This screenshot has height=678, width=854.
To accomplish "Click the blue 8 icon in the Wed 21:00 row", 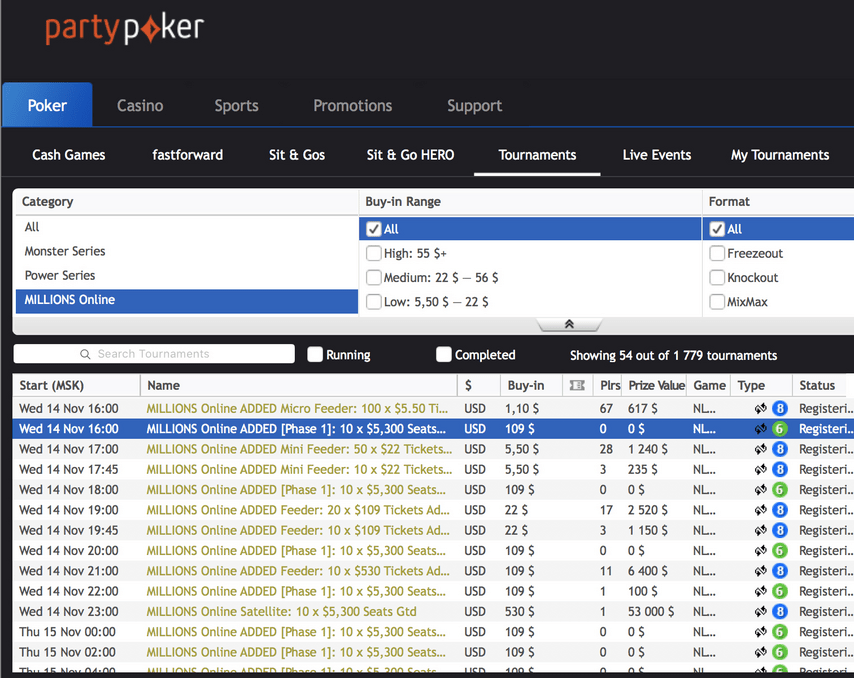I will click(779, 571).
